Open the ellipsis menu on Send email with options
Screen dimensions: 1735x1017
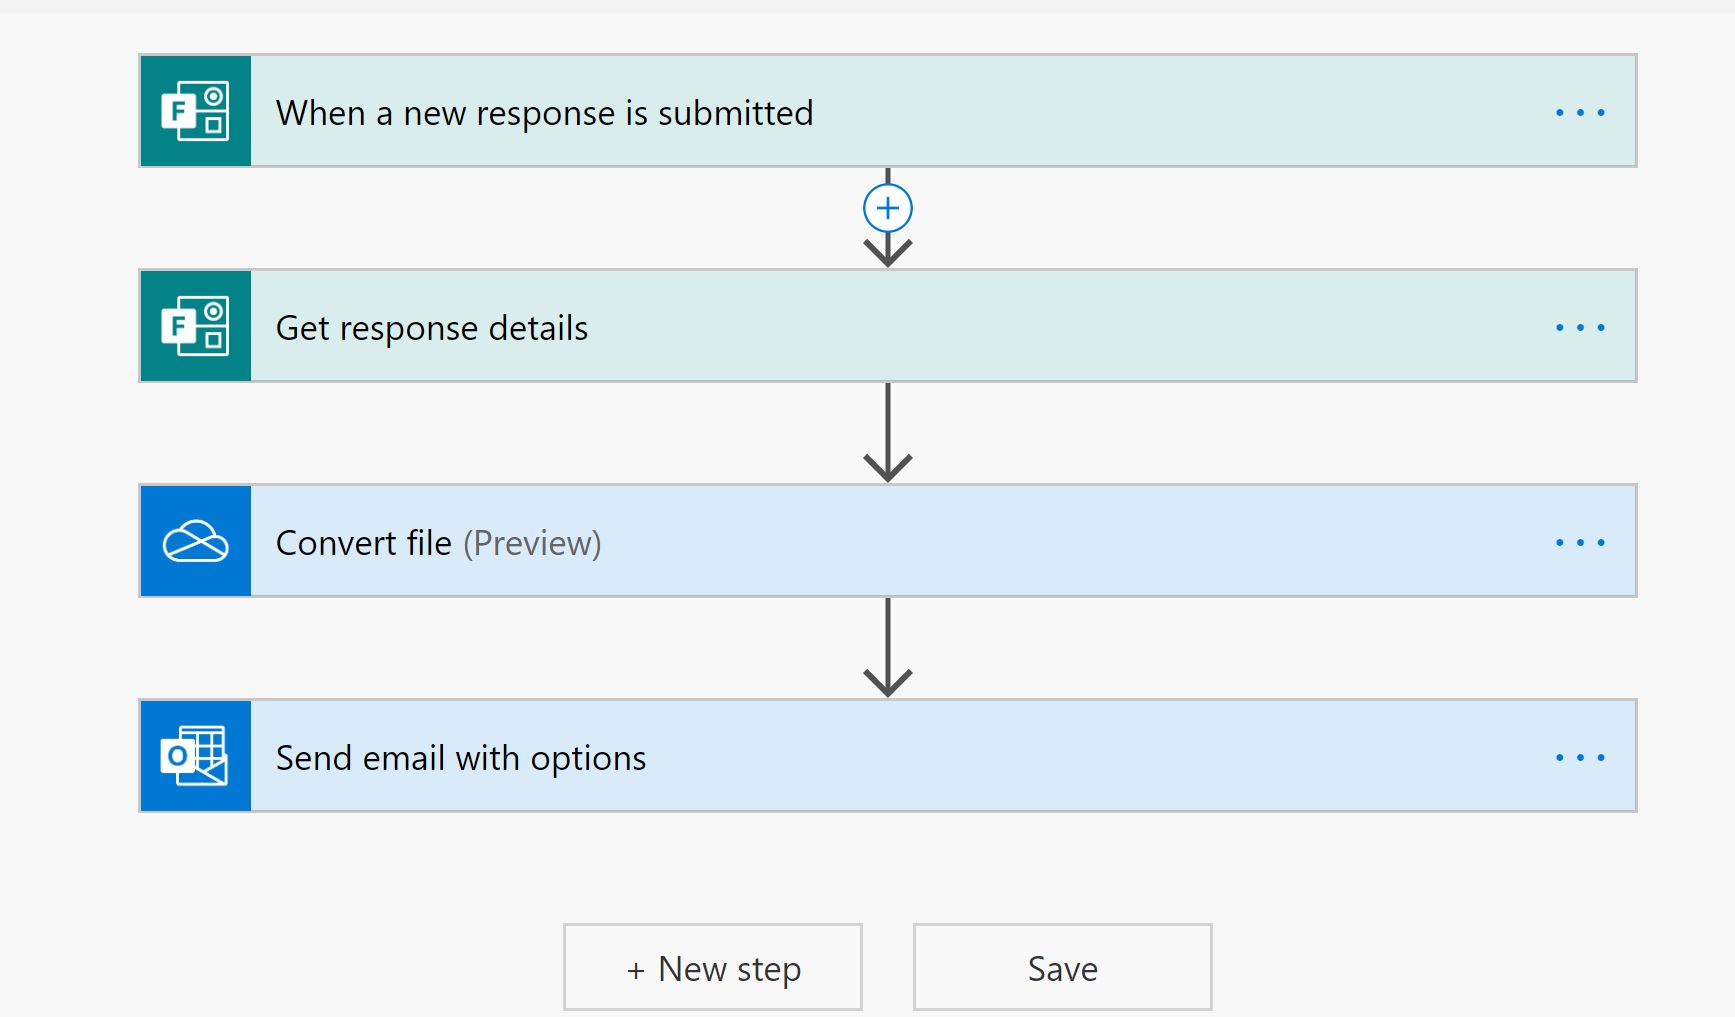[x=1579, y=756]
